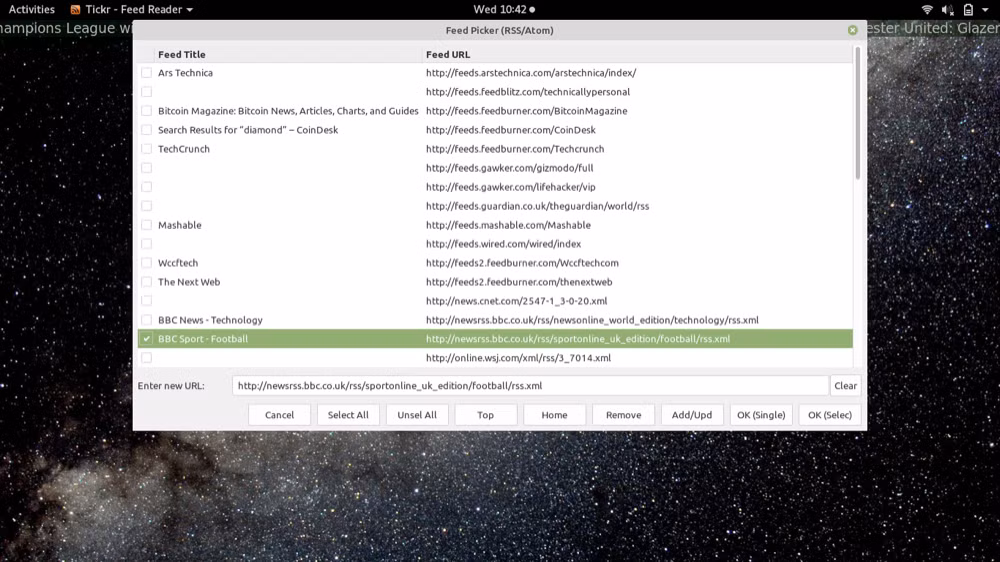Enable the TechCrunch feed checkbox
Screen dimensions: 1000x562
[x=147, y=149]
